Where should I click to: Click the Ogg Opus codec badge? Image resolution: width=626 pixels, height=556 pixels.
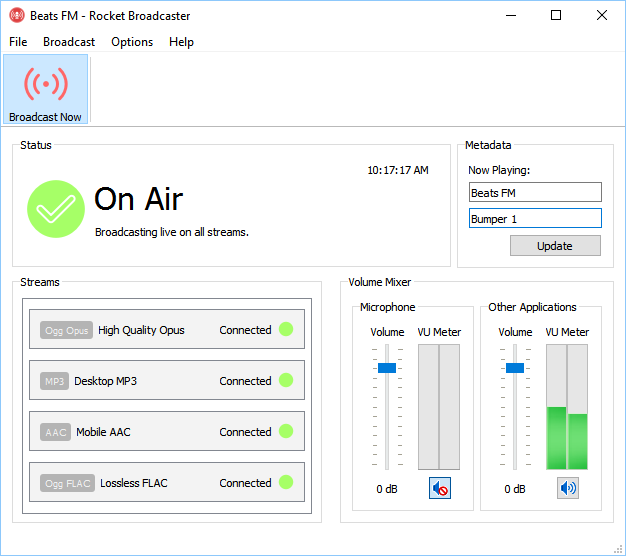(67, 330)
